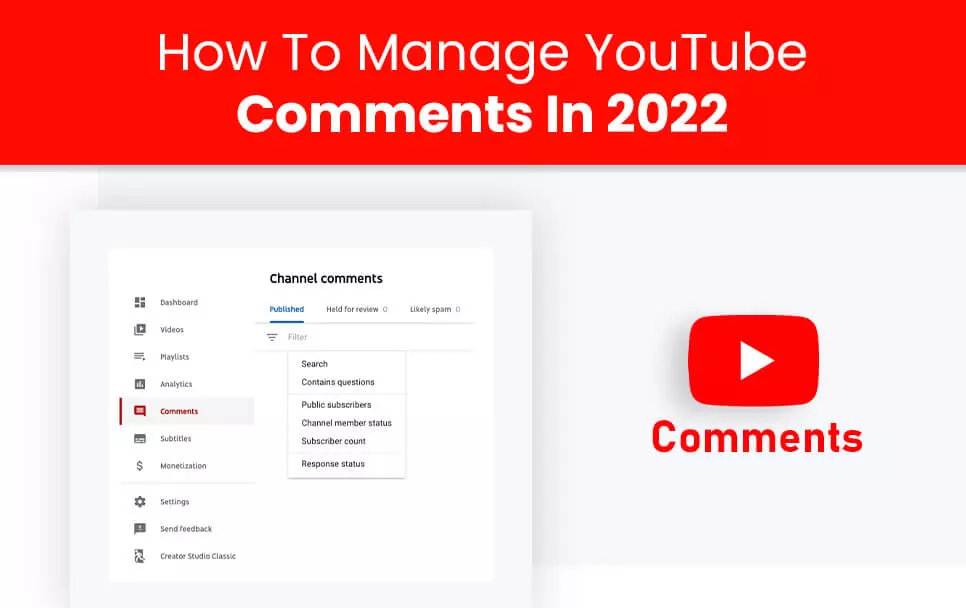This screenshot has width=966, height=608.
Task: Open Analytics via its chart icon
Action: [x=140, y=384]
